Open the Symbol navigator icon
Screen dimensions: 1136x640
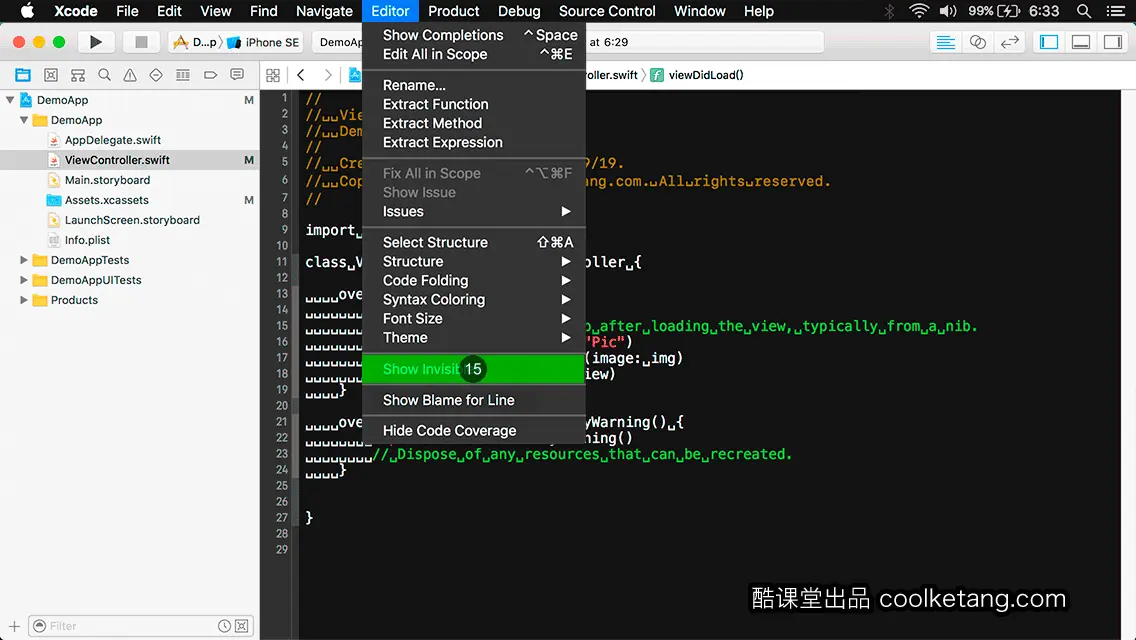[x=78, y=75]
